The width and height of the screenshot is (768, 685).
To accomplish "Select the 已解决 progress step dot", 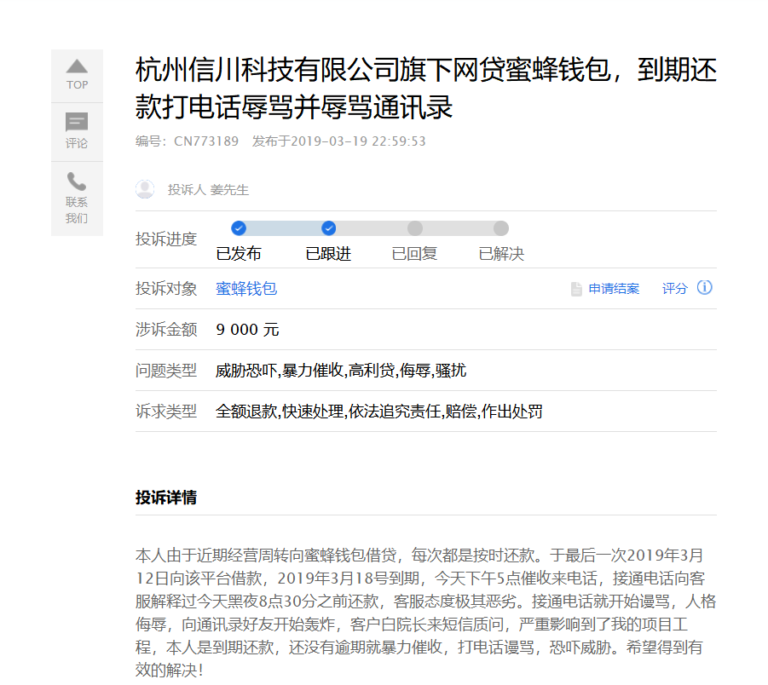I will point(501,228).
